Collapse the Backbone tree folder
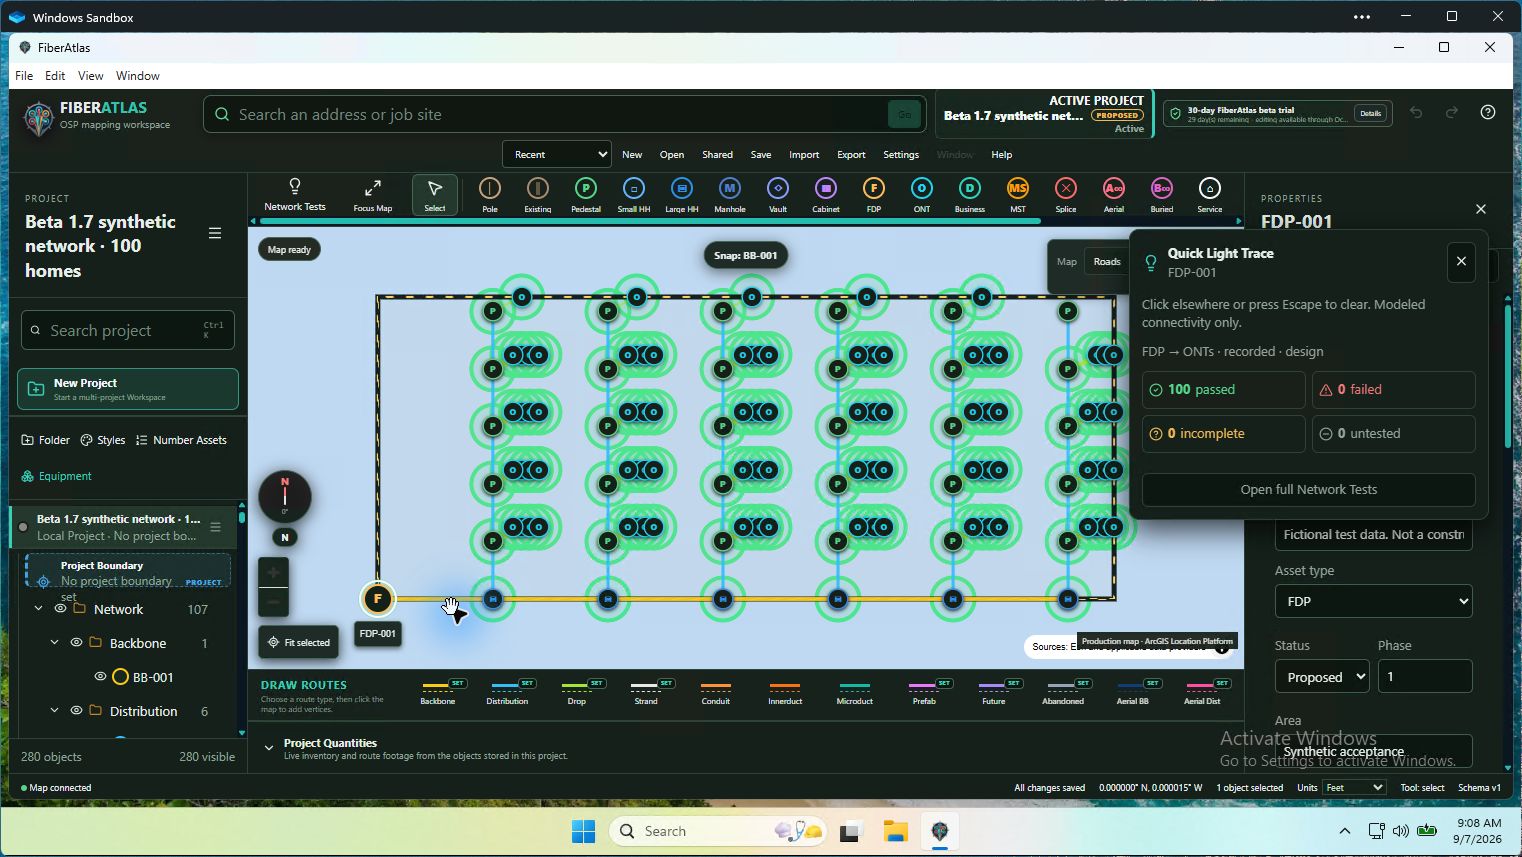Image resolution: width=1522 pixels, height=857 pixels. coord(55,643)
